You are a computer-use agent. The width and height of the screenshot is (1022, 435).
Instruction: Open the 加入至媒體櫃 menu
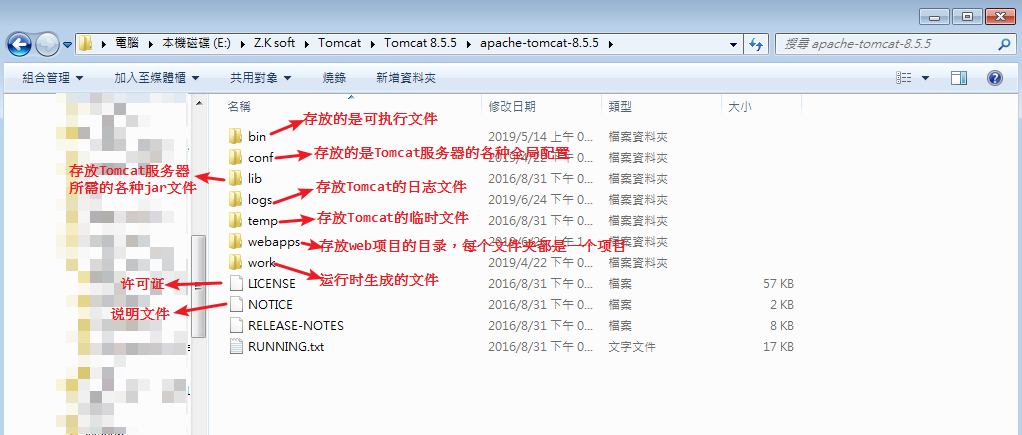click(156, 78)
